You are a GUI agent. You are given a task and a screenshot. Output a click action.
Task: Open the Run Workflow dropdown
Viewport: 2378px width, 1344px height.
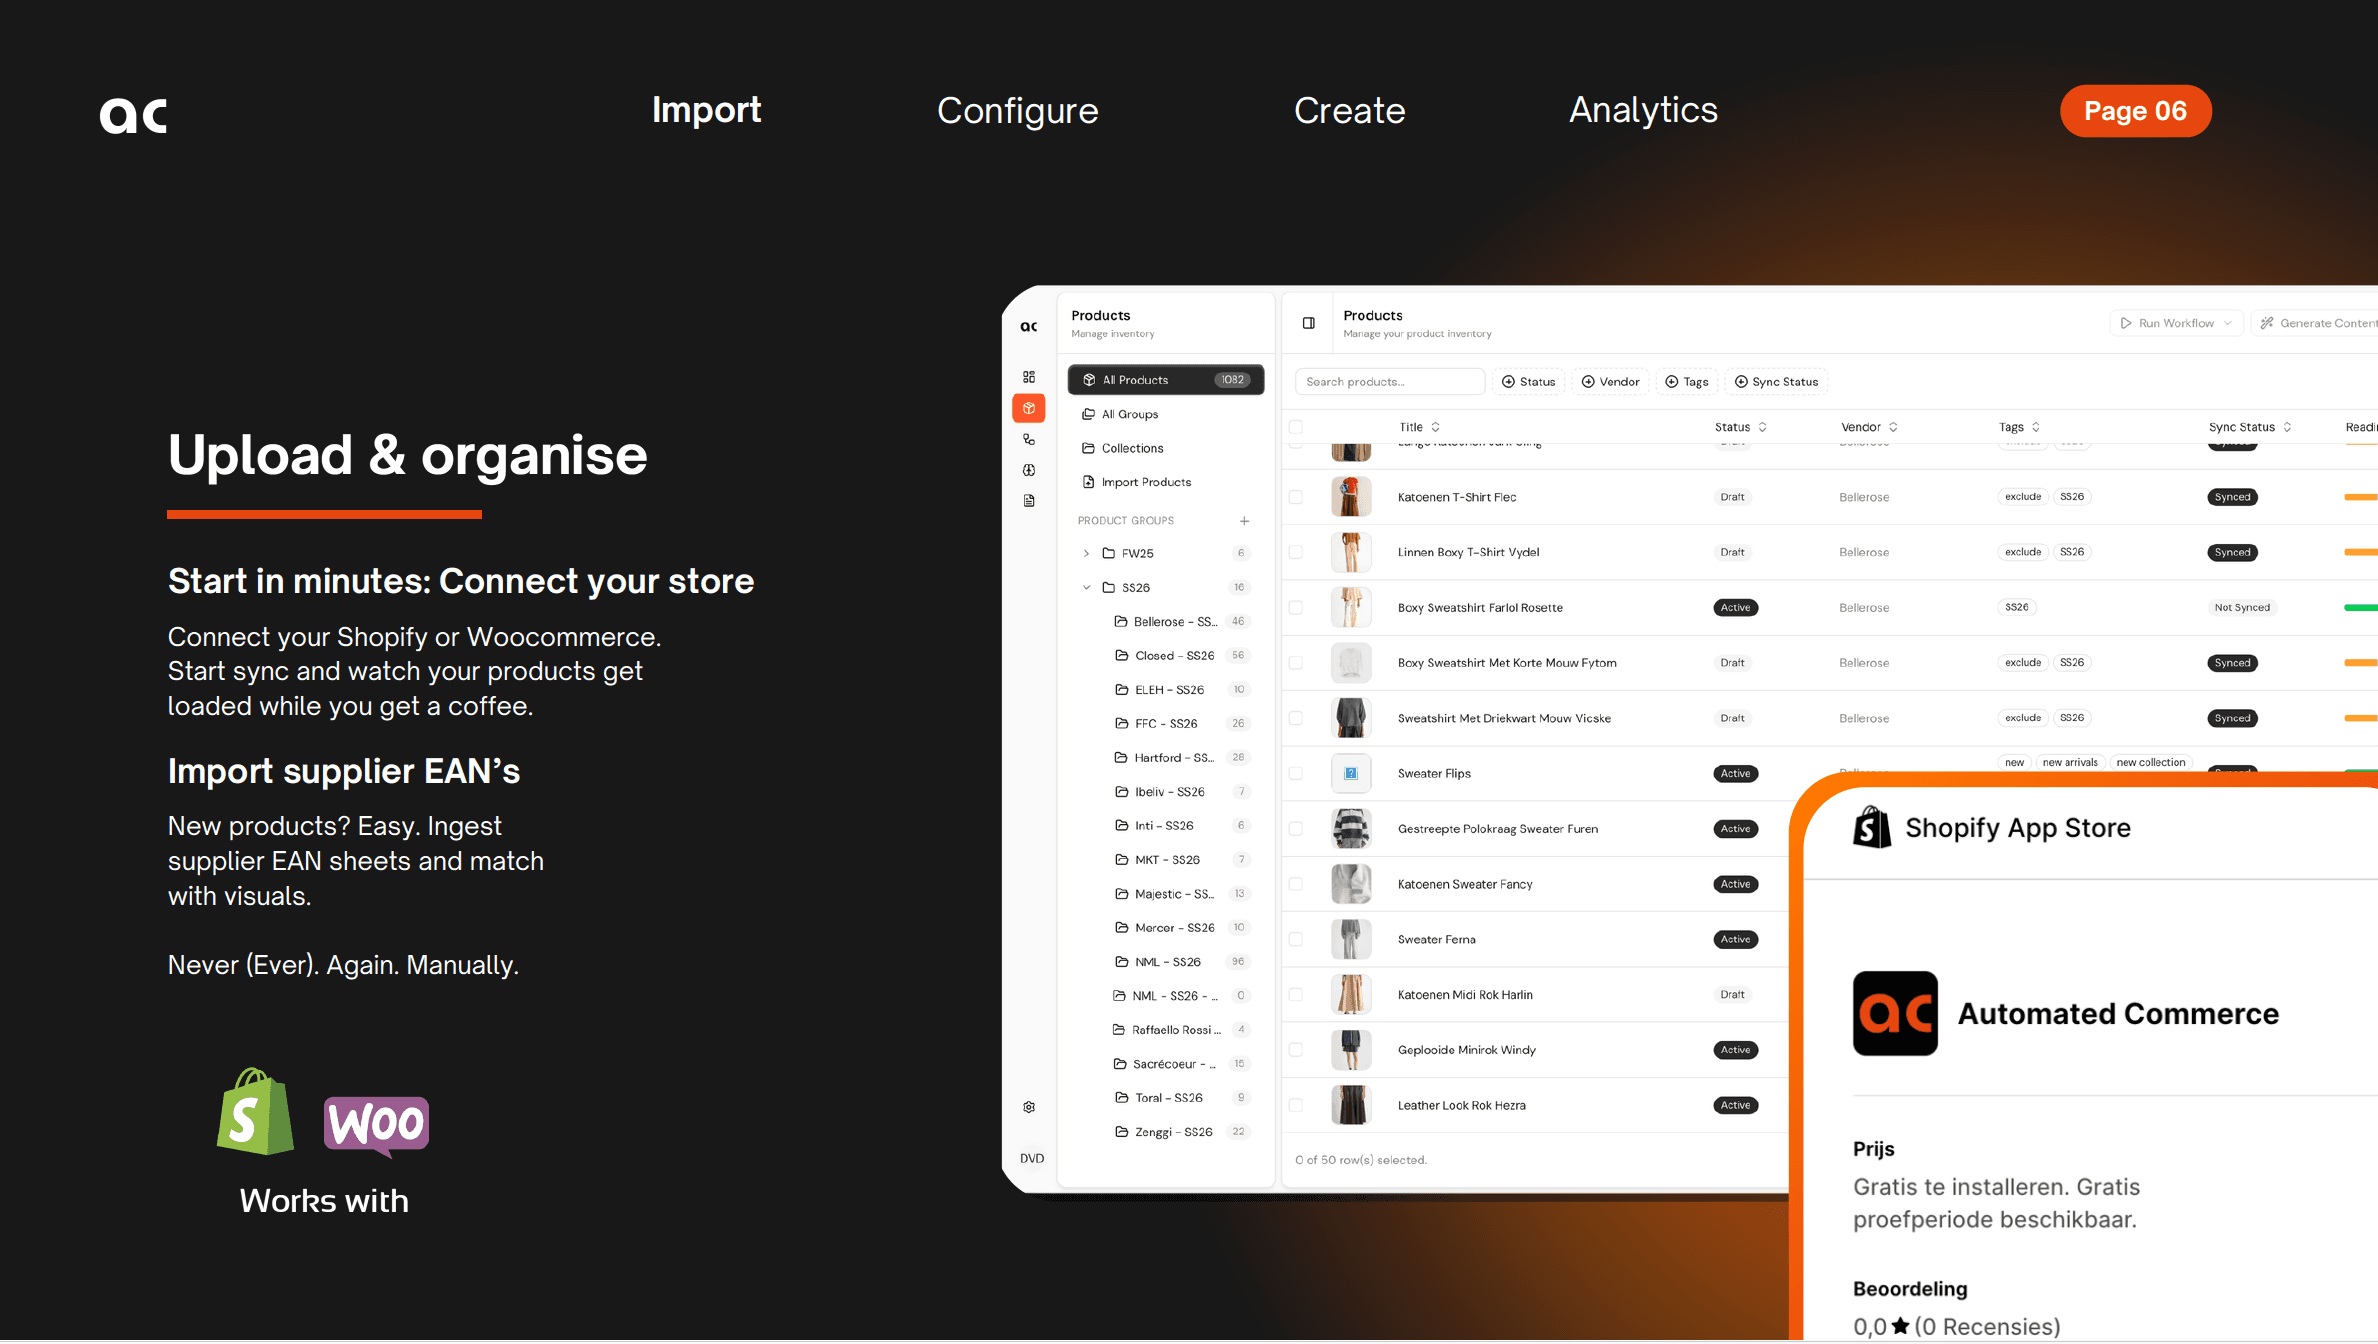click(x=2176, y=322)
